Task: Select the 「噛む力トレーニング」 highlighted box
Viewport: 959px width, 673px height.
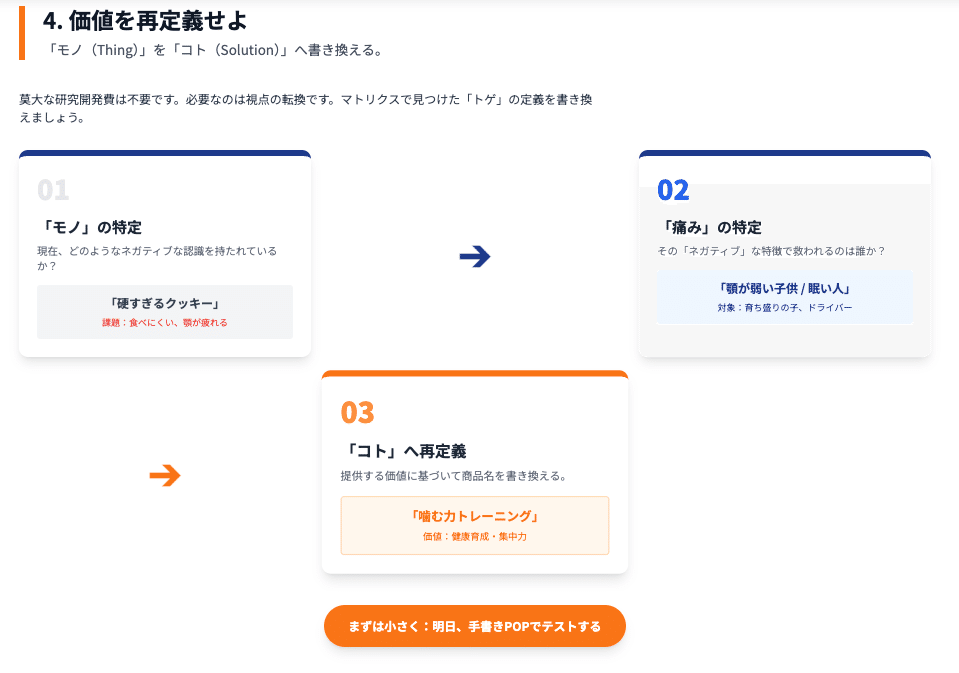Action: 474,525
